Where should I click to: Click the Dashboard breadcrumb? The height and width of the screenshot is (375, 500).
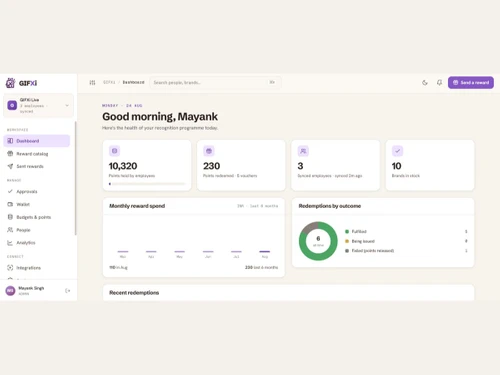133,82
